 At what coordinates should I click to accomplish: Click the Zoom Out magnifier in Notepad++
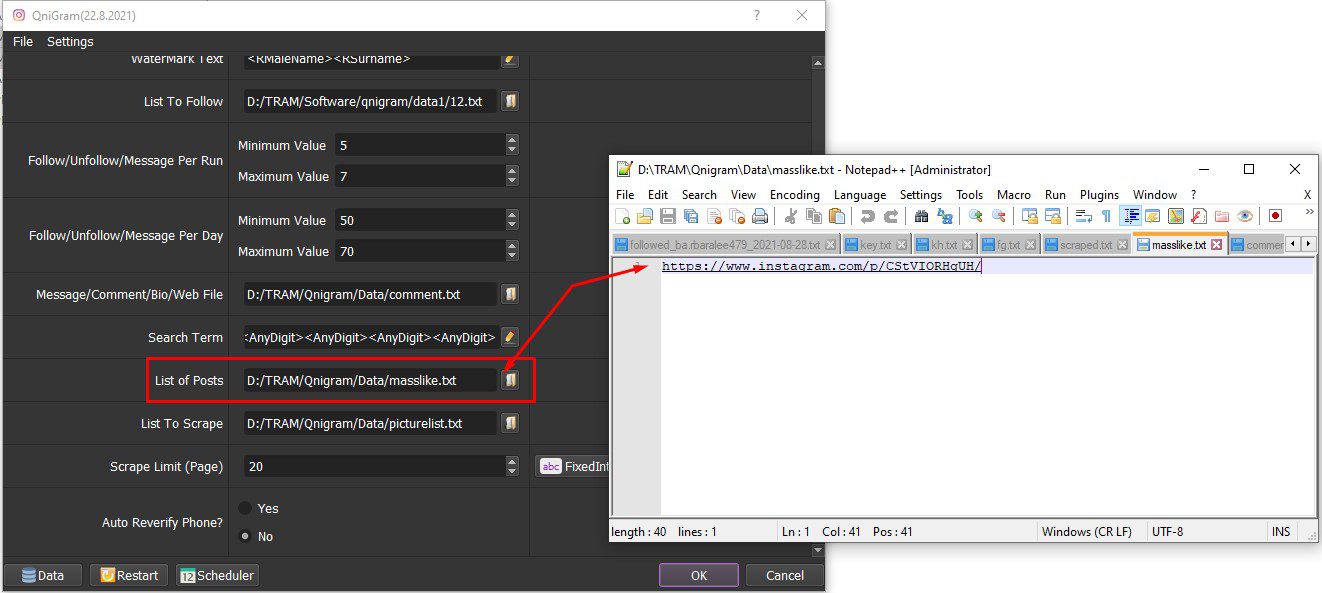(999, 216)
